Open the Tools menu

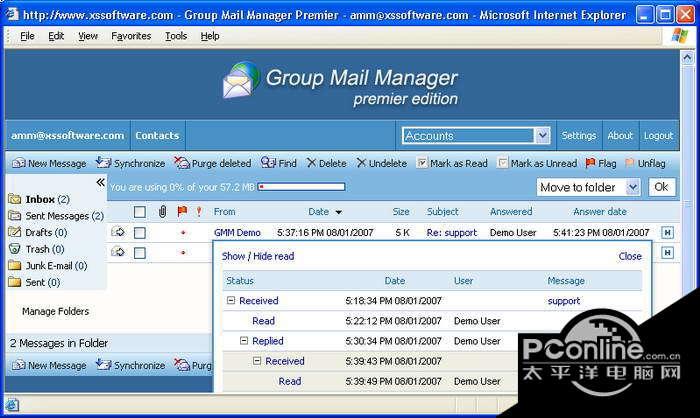(176, 36)
